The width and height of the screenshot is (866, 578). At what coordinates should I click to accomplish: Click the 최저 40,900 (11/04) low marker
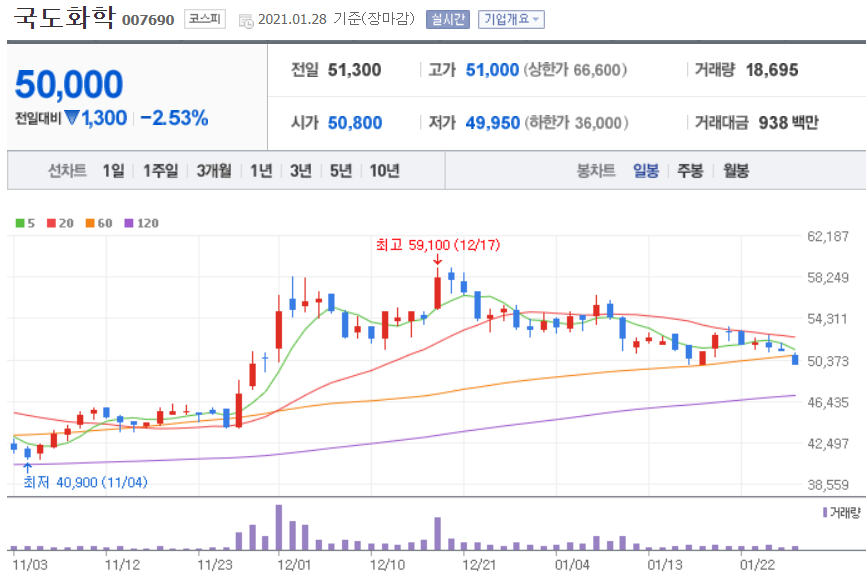86,482
